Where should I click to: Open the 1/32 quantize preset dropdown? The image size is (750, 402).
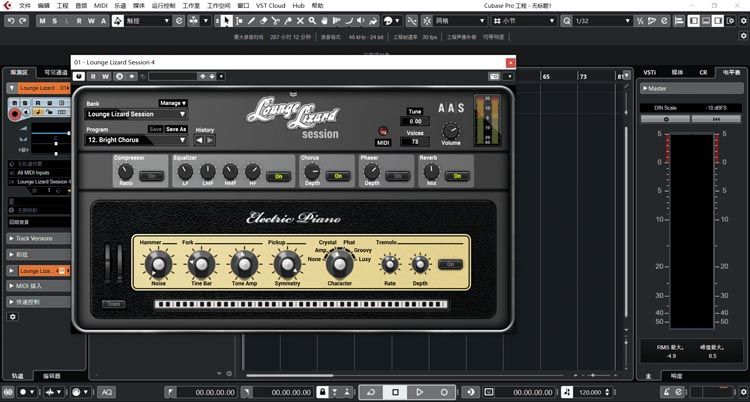coord(603,21)
